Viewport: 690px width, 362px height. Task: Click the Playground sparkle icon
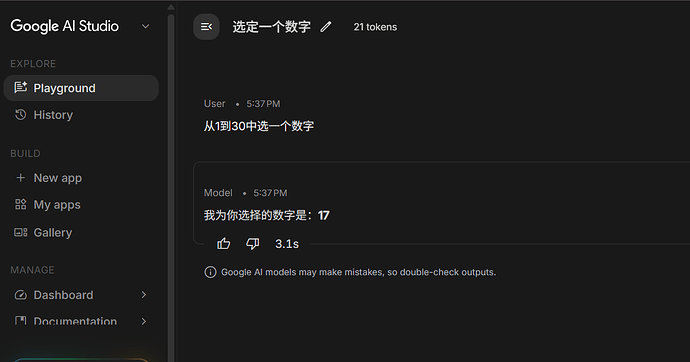click(x=20, y=88)
